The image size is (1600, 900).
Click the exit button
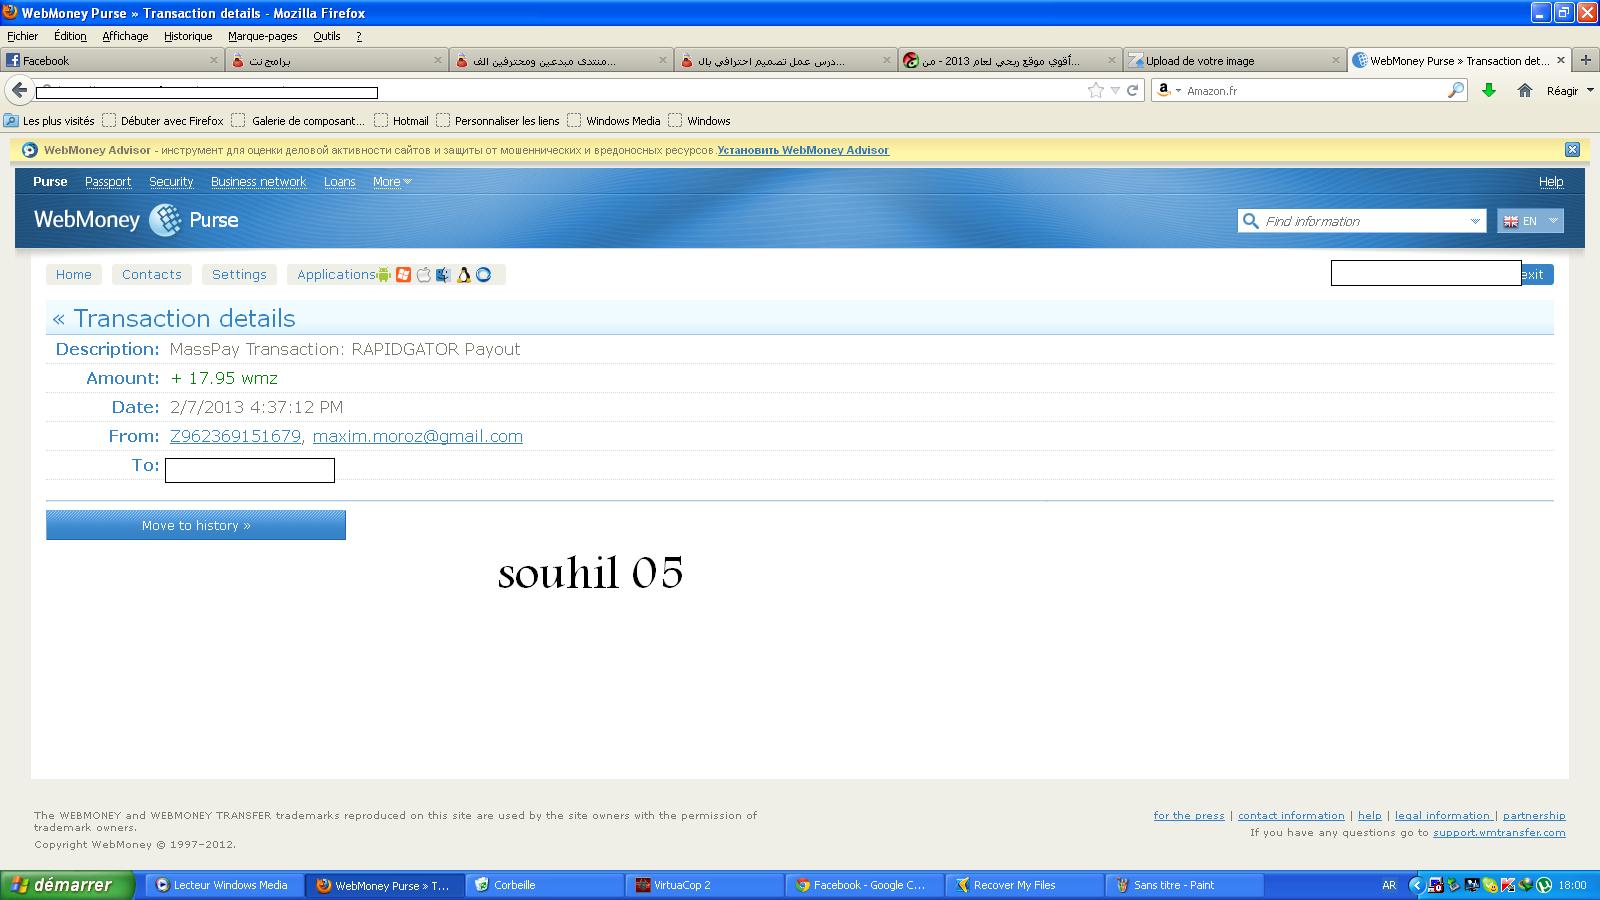pos(1537,274)
